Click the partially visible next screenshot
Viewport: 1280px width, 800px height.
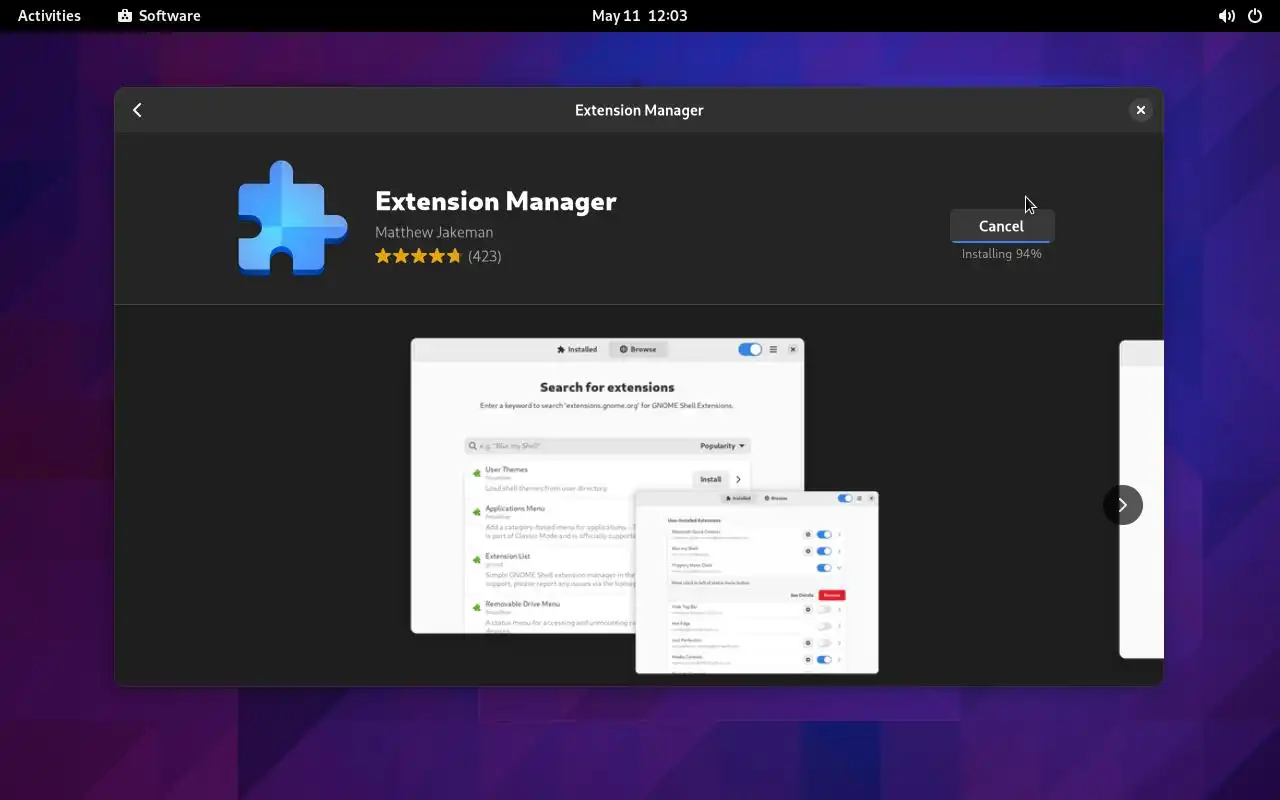[1141, 499]
